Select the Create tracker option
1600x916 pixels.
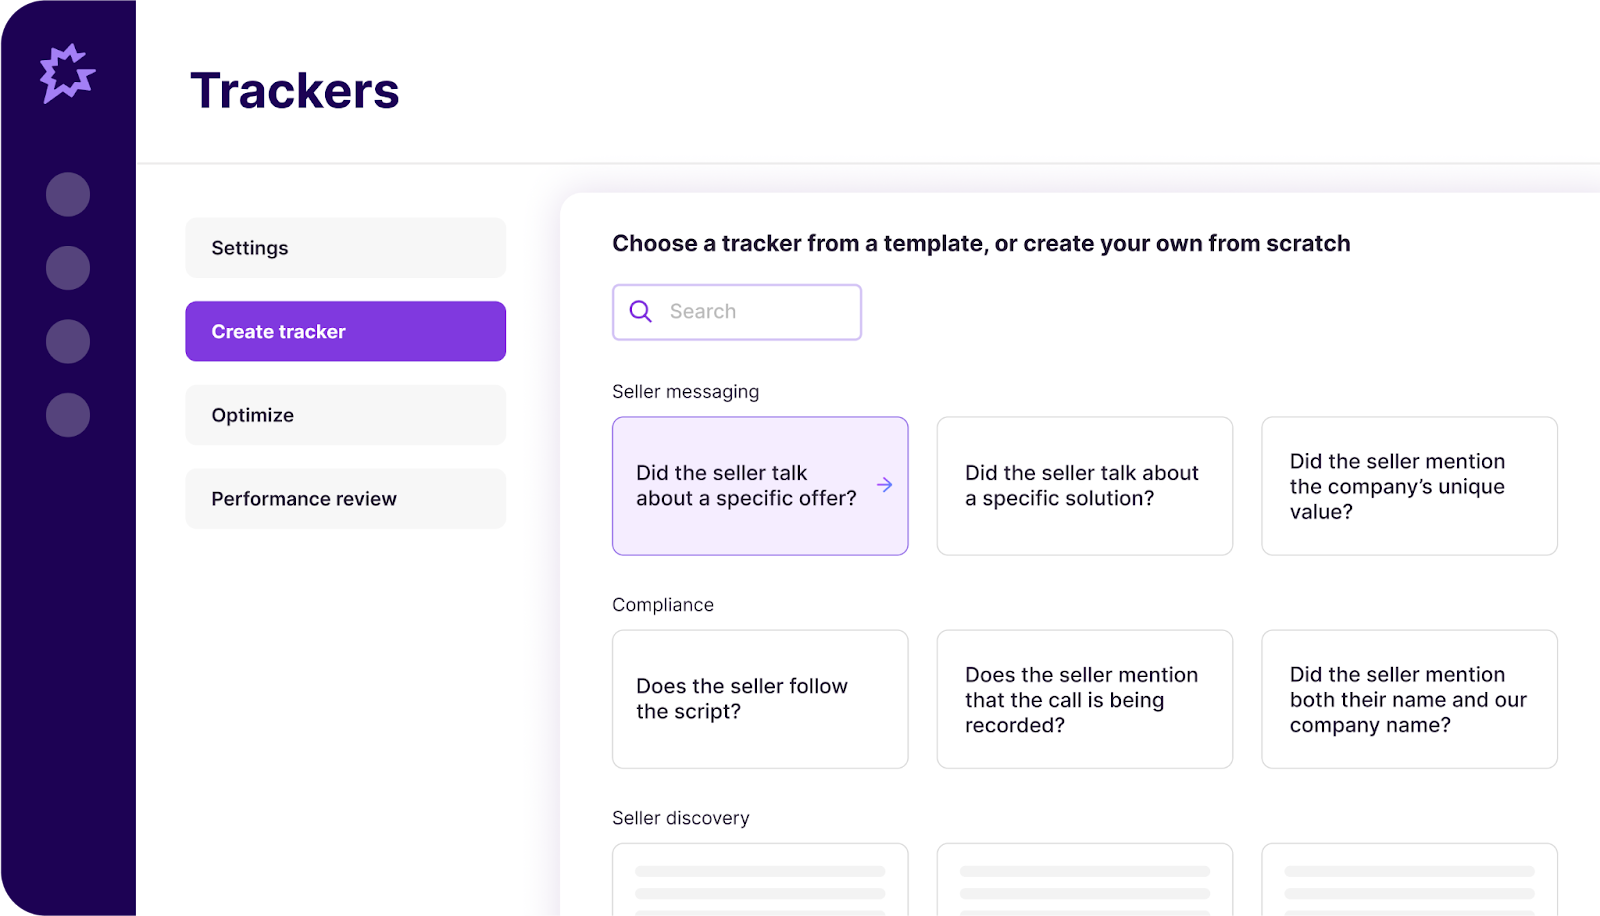click(345, 331)
